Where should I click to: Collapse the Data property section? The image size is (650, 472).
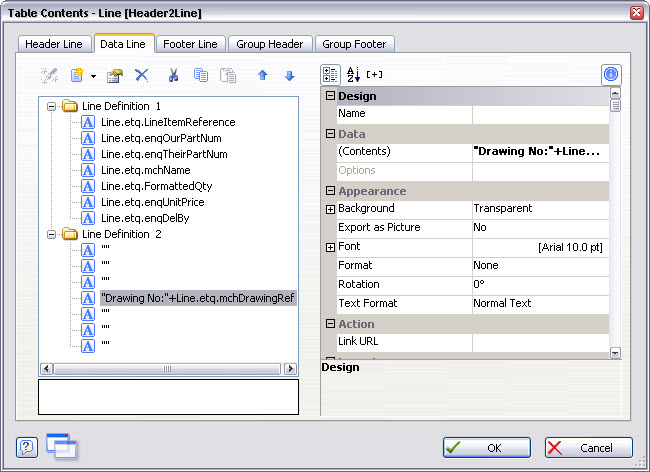click(330, 133)
